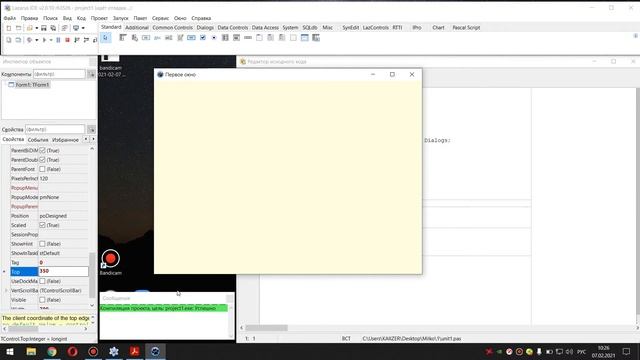Open the Сервис menu
640x360 pixels.
click(x=160, y=18)
